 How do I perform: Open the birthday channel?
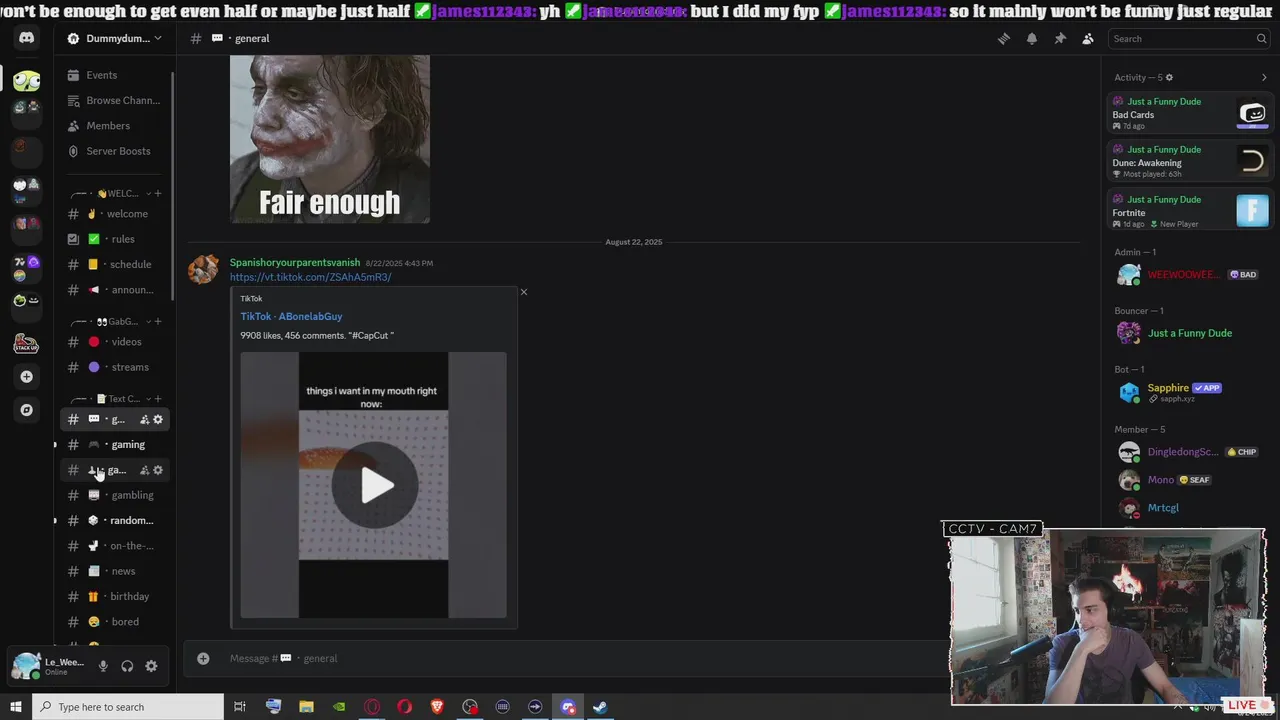point(115,596)
